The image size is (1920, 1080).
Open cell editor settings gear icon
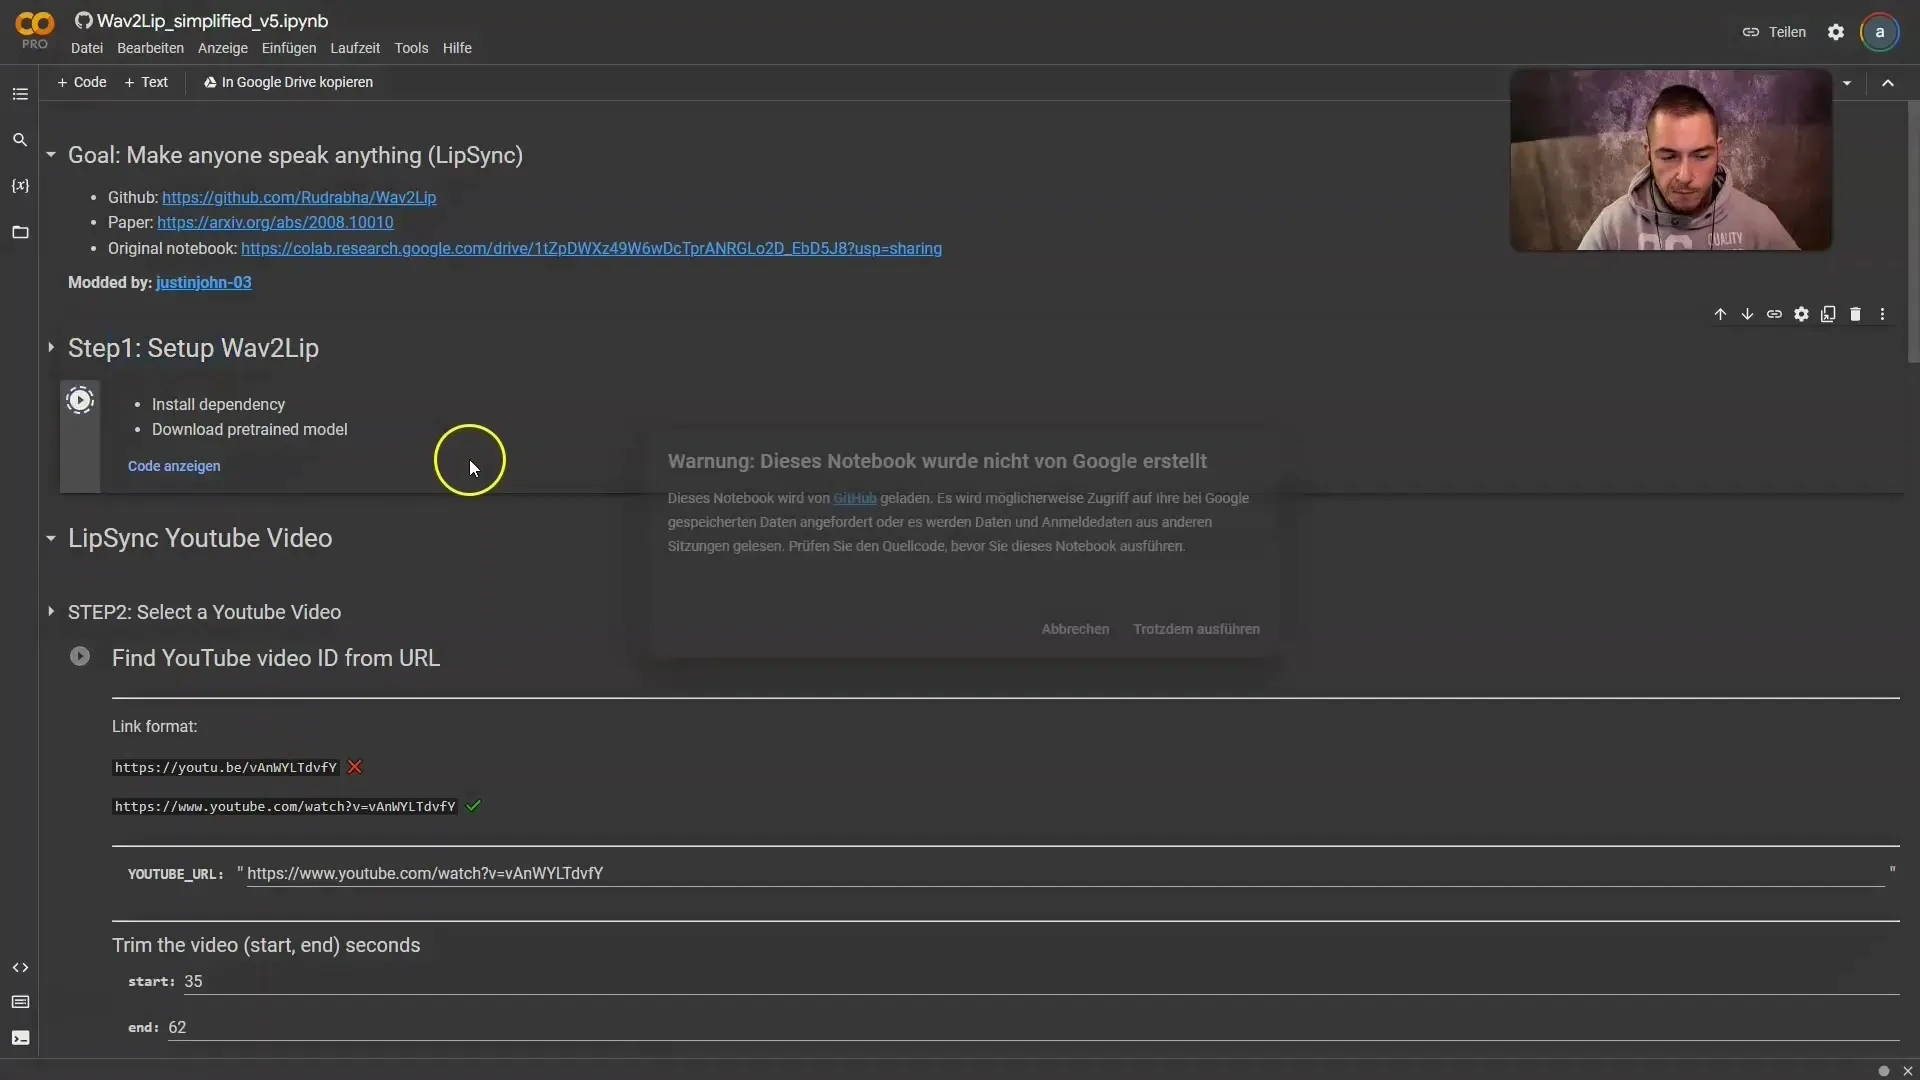(x=1801, y=314)
